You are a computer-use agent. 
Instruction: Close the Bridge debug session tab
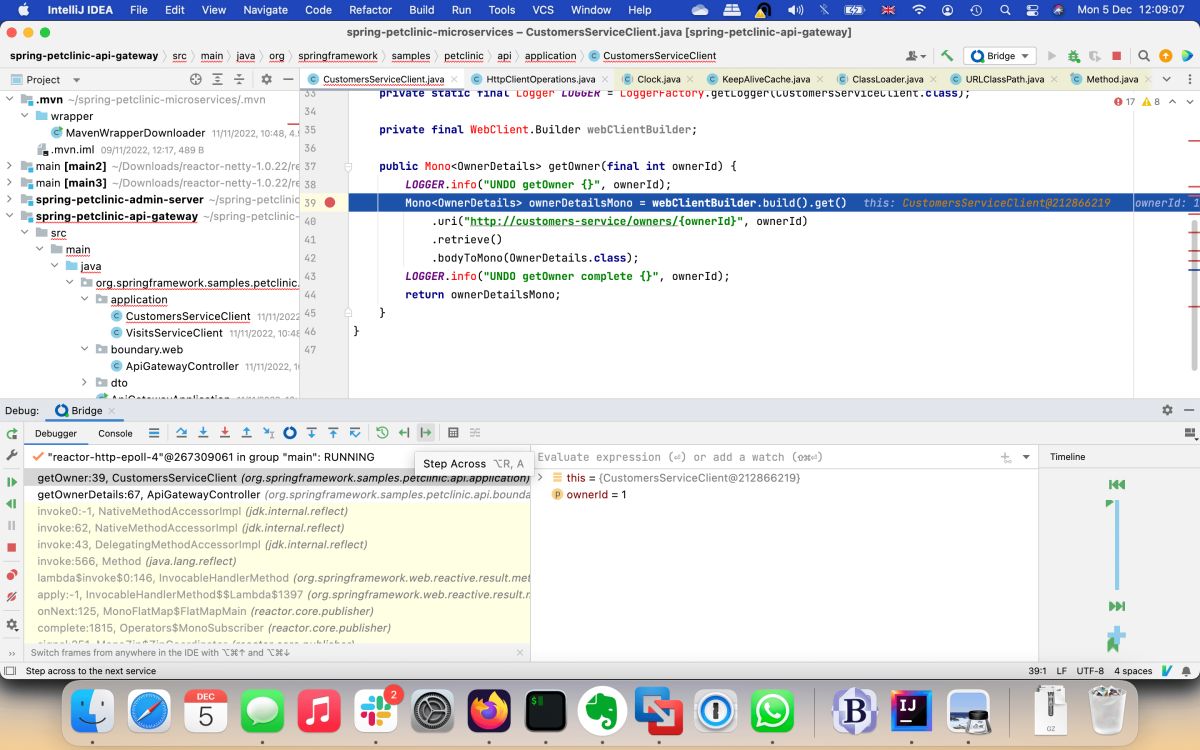tap(112, 411)
